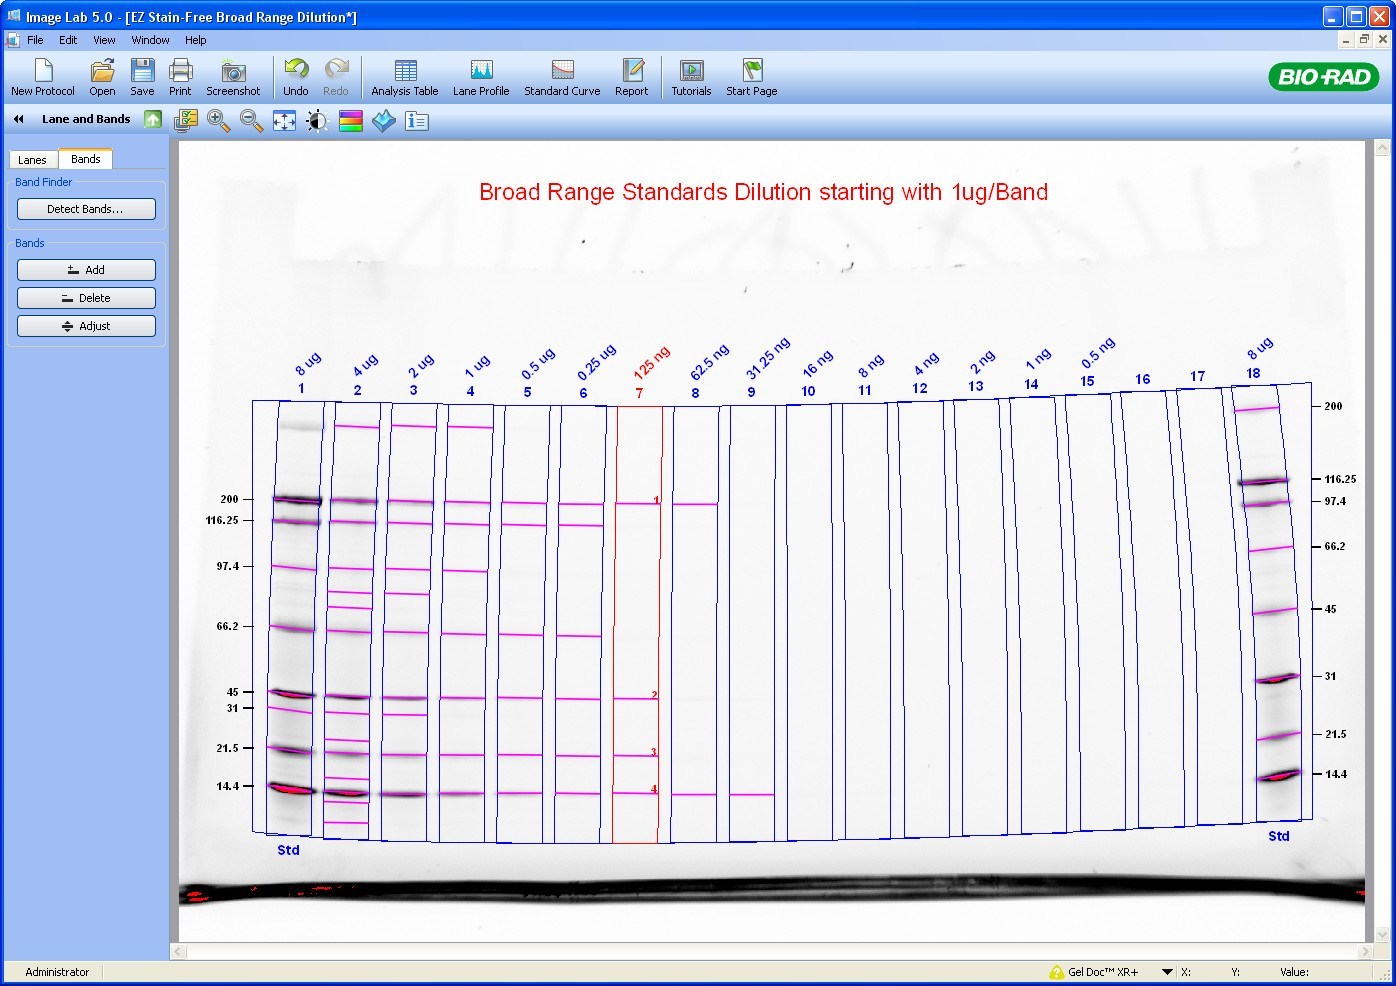Click the vertical scrollbar down arrow
Viewport: 1396px width, 986px height.
(x=1383, y=934)
